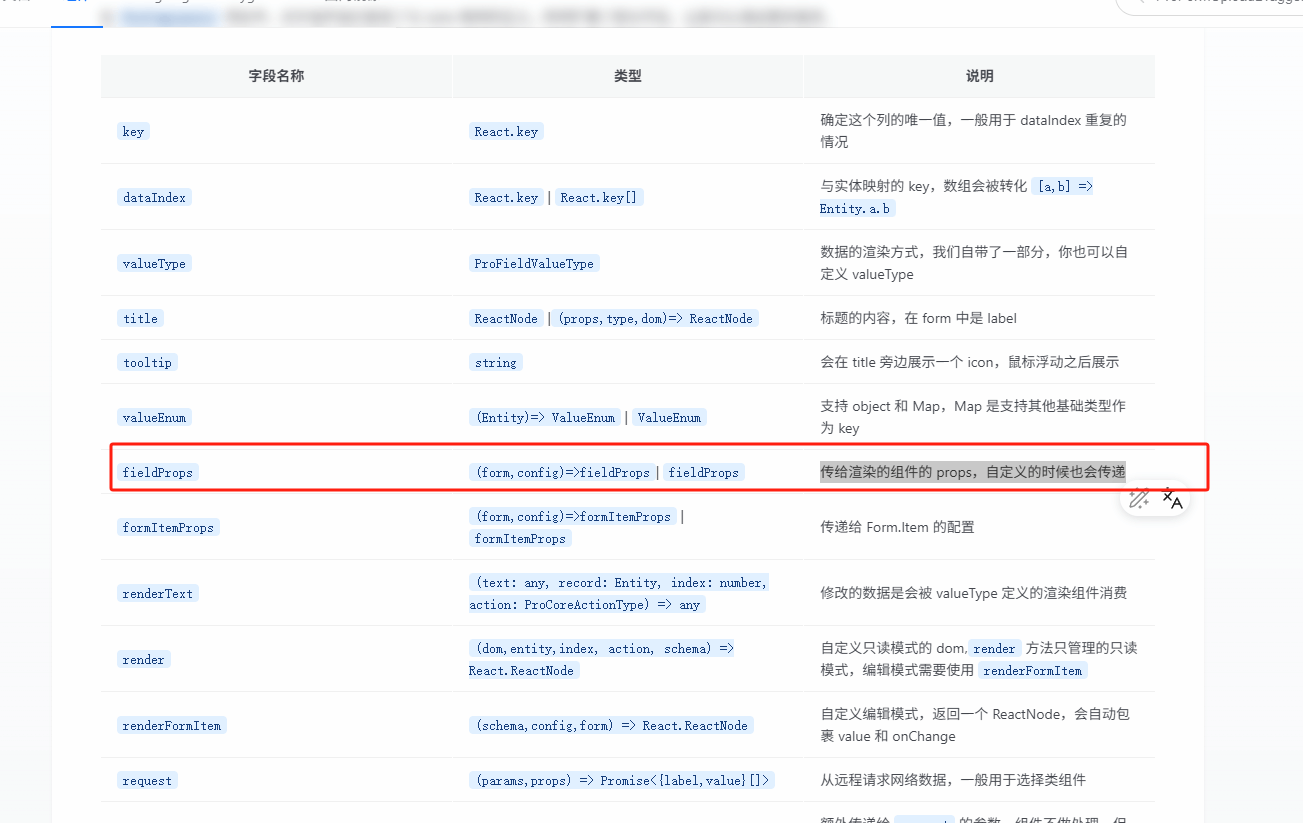Open the fieldProps field name link
This screenshot has height=823, width=1303.
[158, 472]
